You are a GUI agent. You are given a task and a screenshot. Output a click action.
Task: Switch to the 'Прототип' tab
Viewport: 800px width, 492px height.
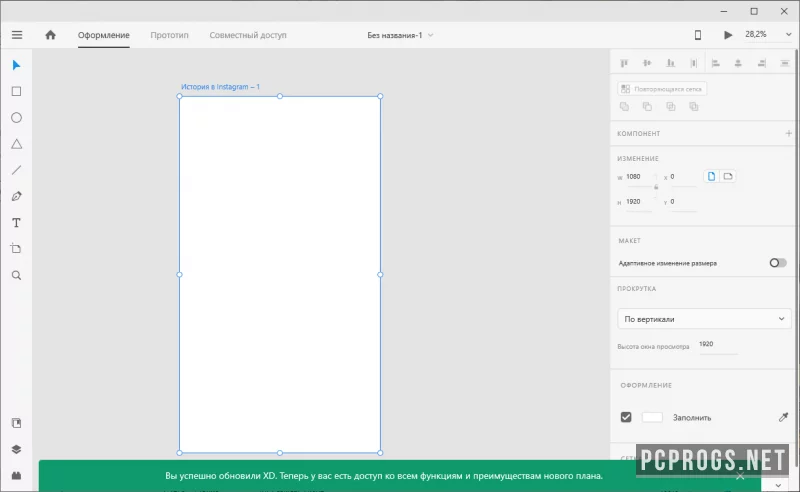click(x=169, y=35)
